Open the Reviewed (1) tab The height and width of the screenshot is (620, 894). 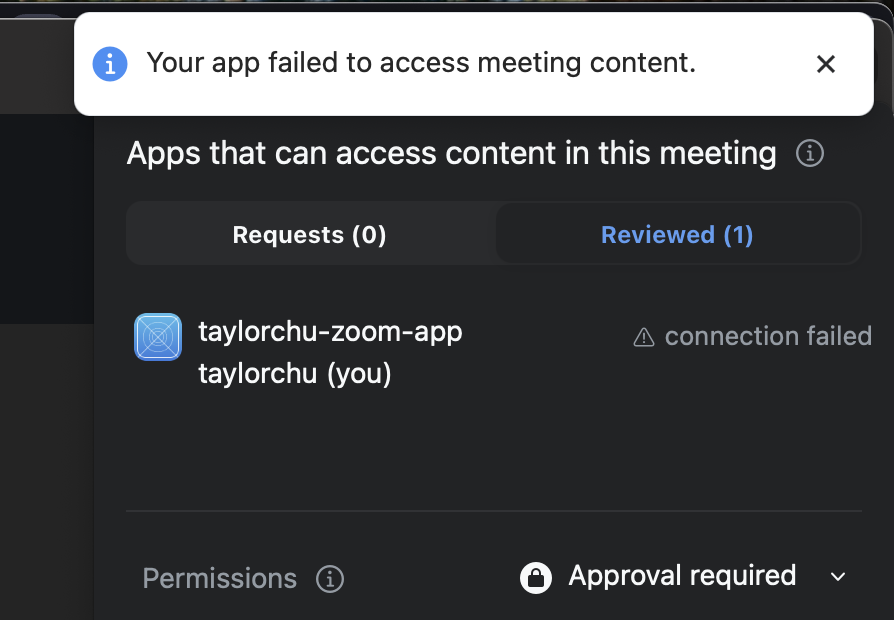677,235
